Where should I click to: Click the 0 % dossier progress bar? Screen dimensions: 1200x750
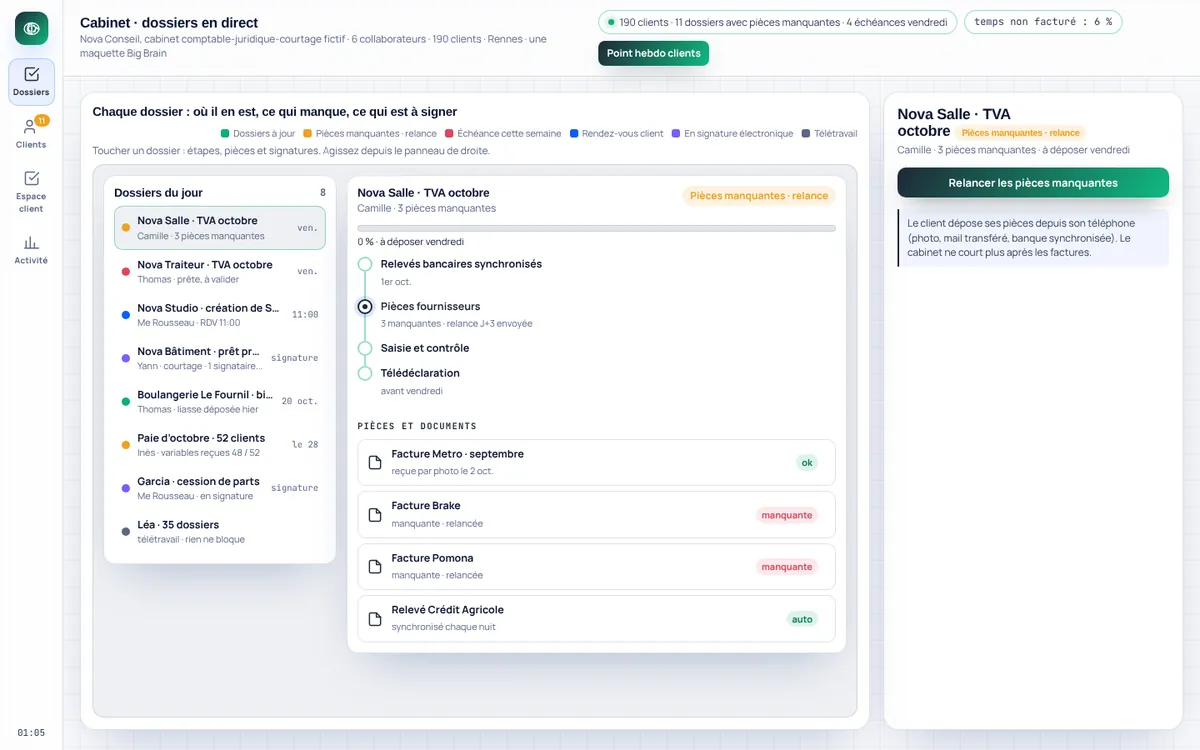click(596, 228)
